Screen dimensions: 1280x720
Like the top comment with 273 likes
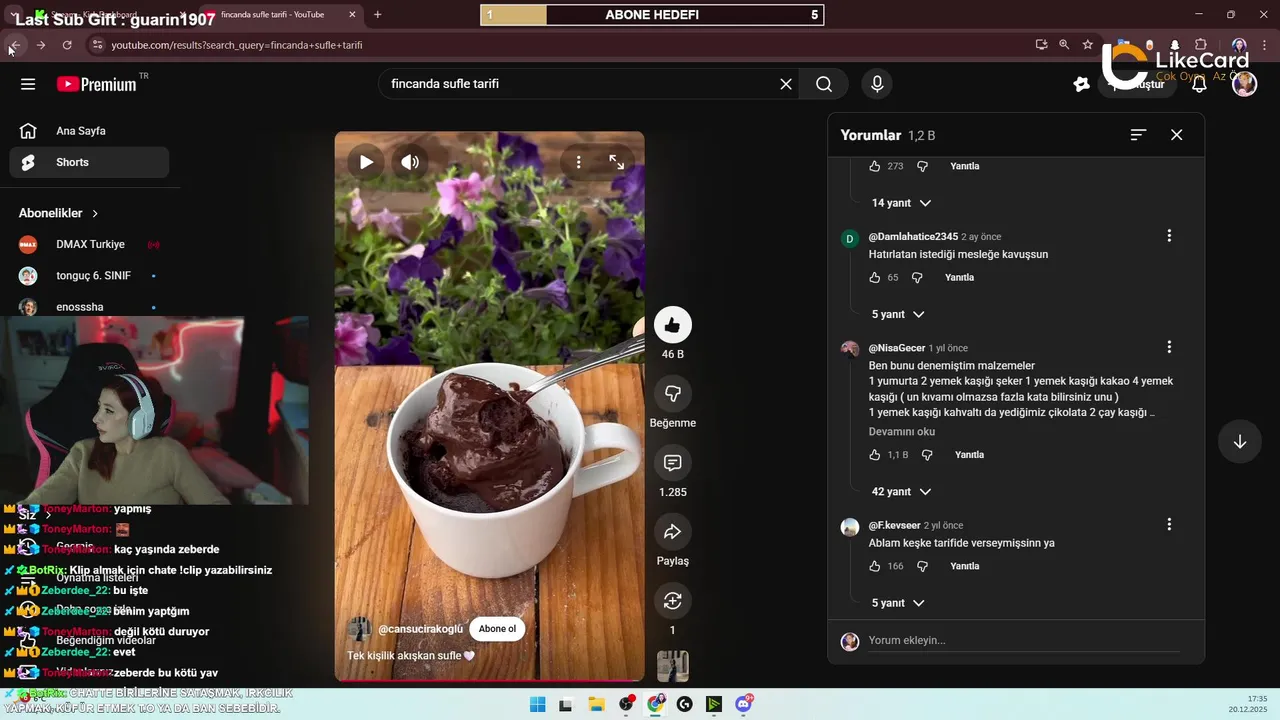tap(875, 166)
